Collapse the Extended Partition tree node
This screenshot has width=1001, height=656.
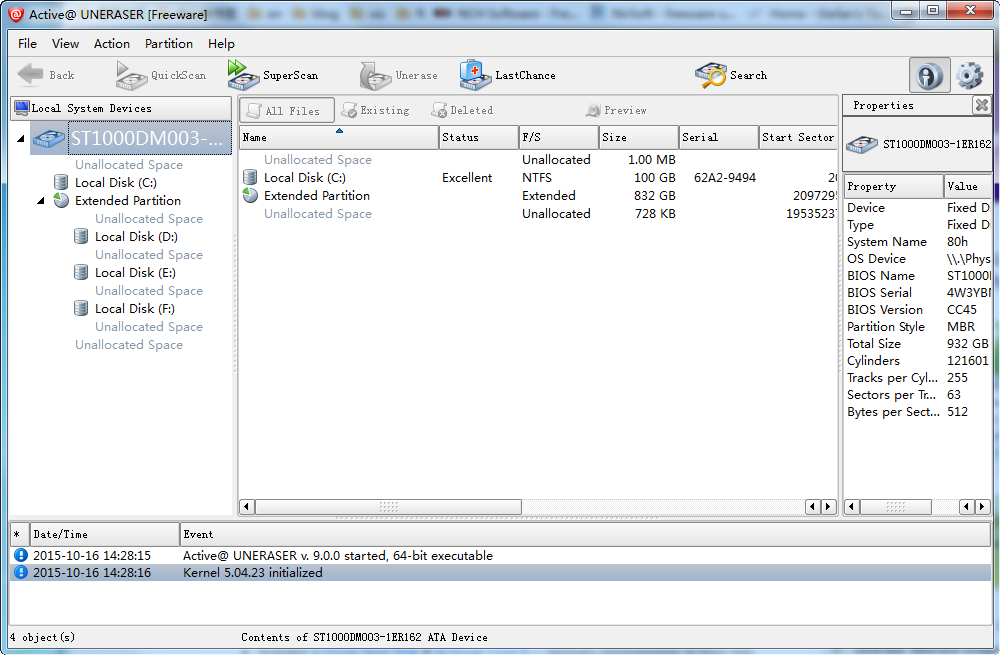pos(41,200)
